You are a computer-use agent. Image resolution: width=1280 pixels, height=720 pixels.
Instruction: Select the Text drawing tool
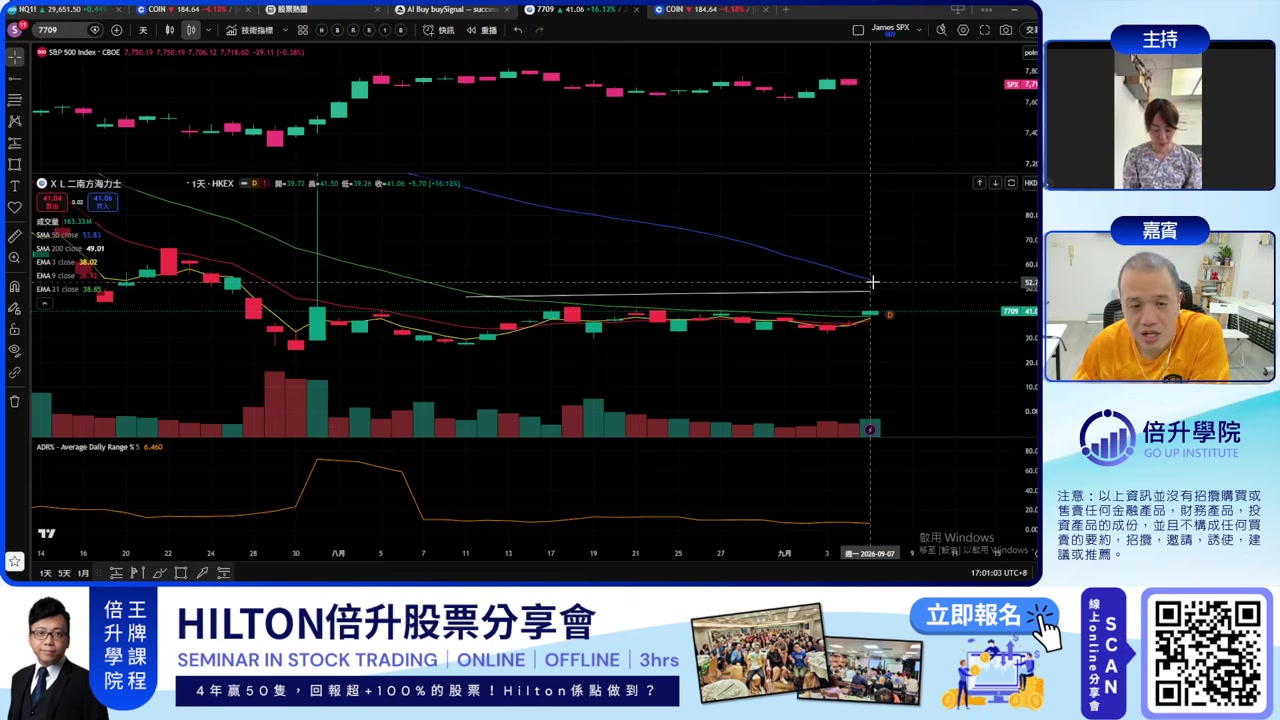coord(14,186)
